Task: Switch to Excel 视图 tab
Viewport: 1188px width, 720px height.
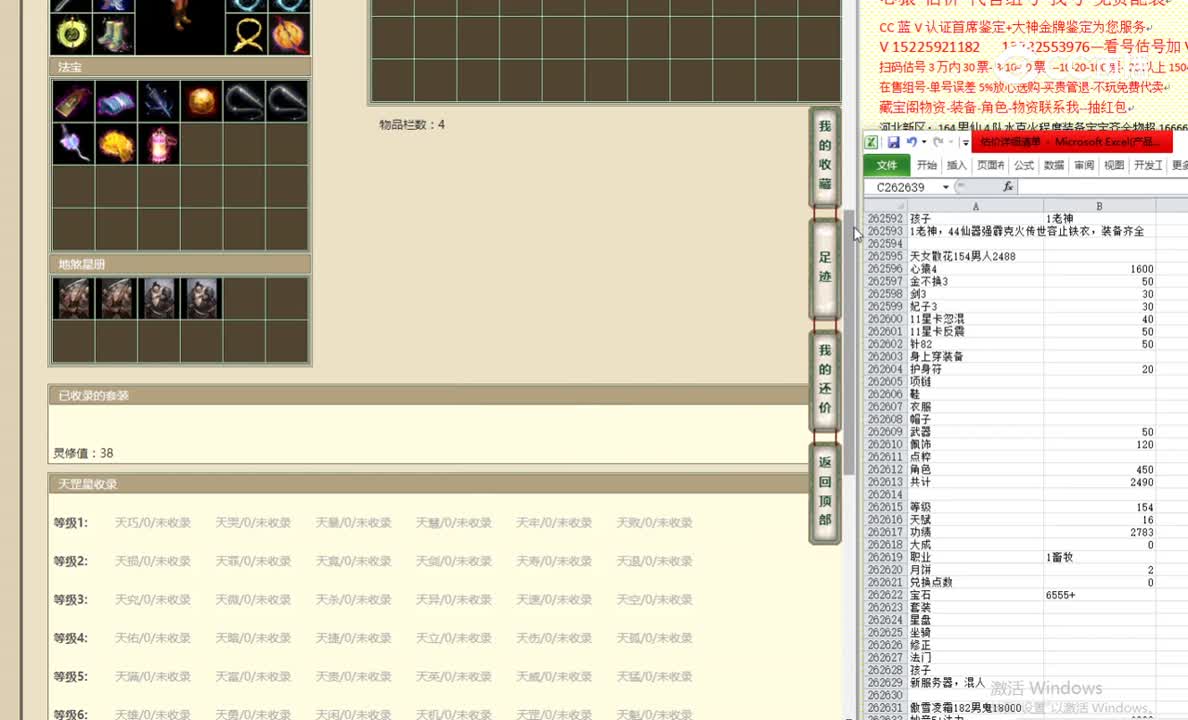Action: 1114,165
